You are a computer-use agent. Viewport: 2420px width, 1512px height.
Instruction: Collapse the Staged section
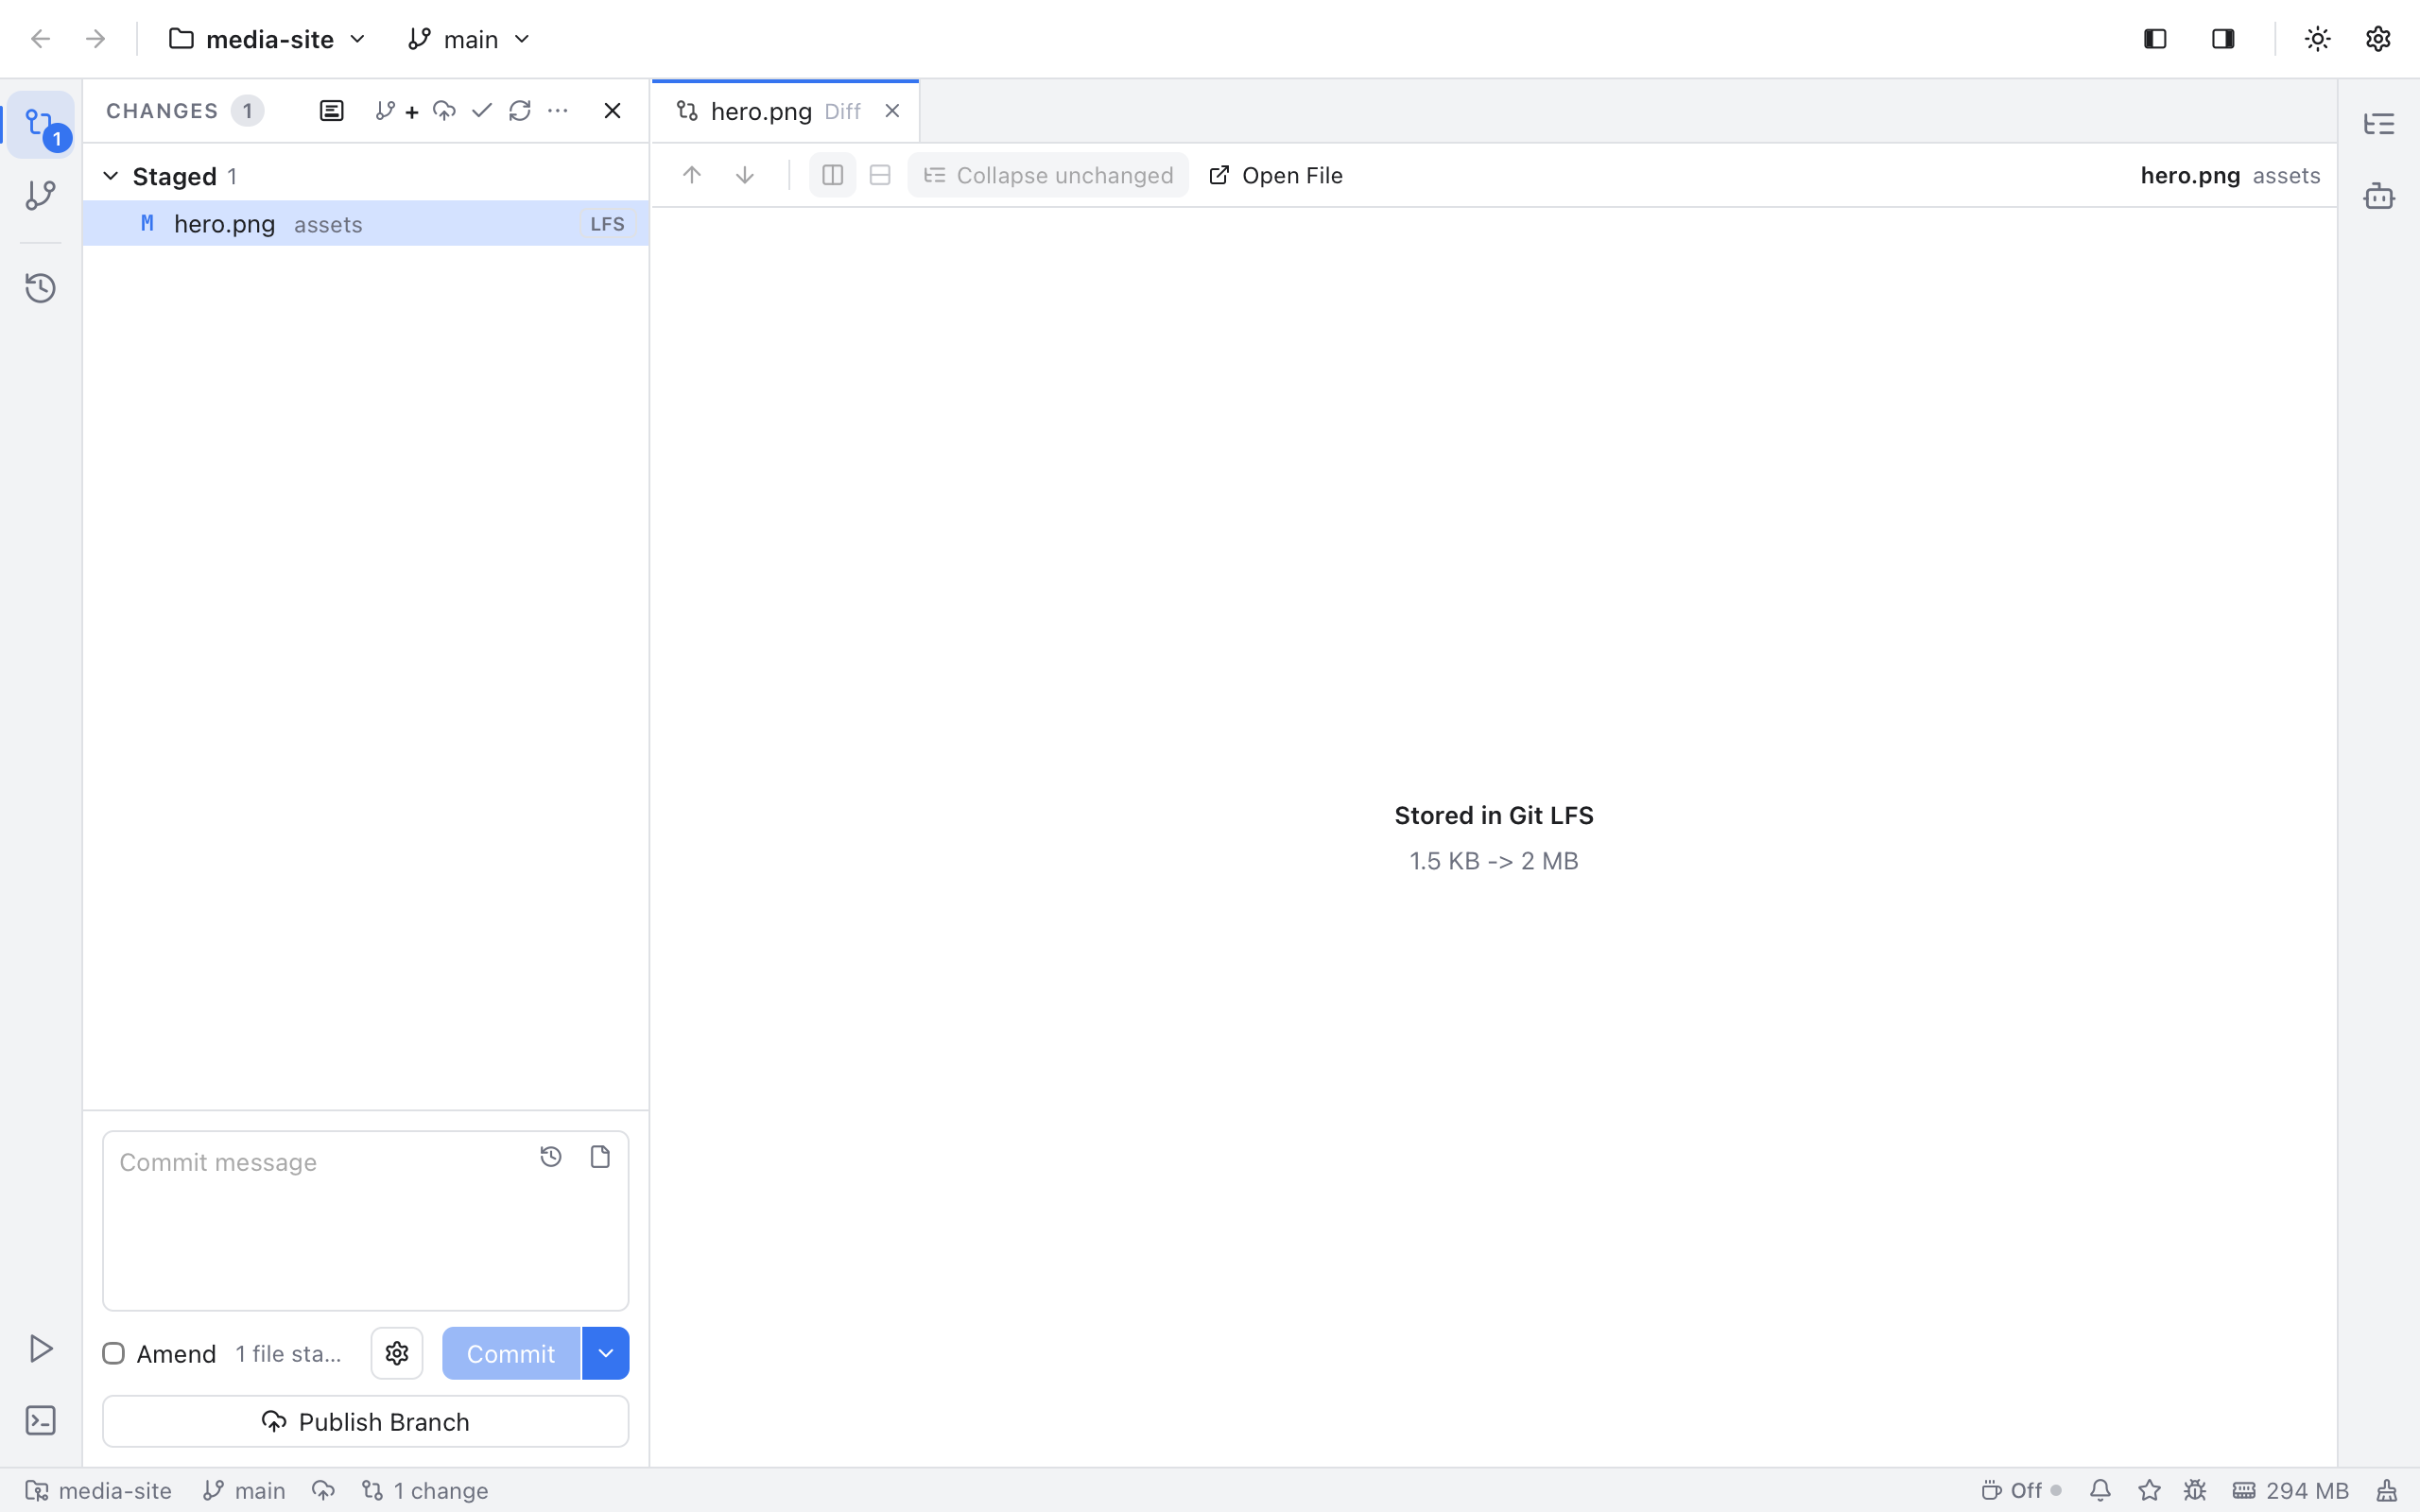(x=111, y=176)
